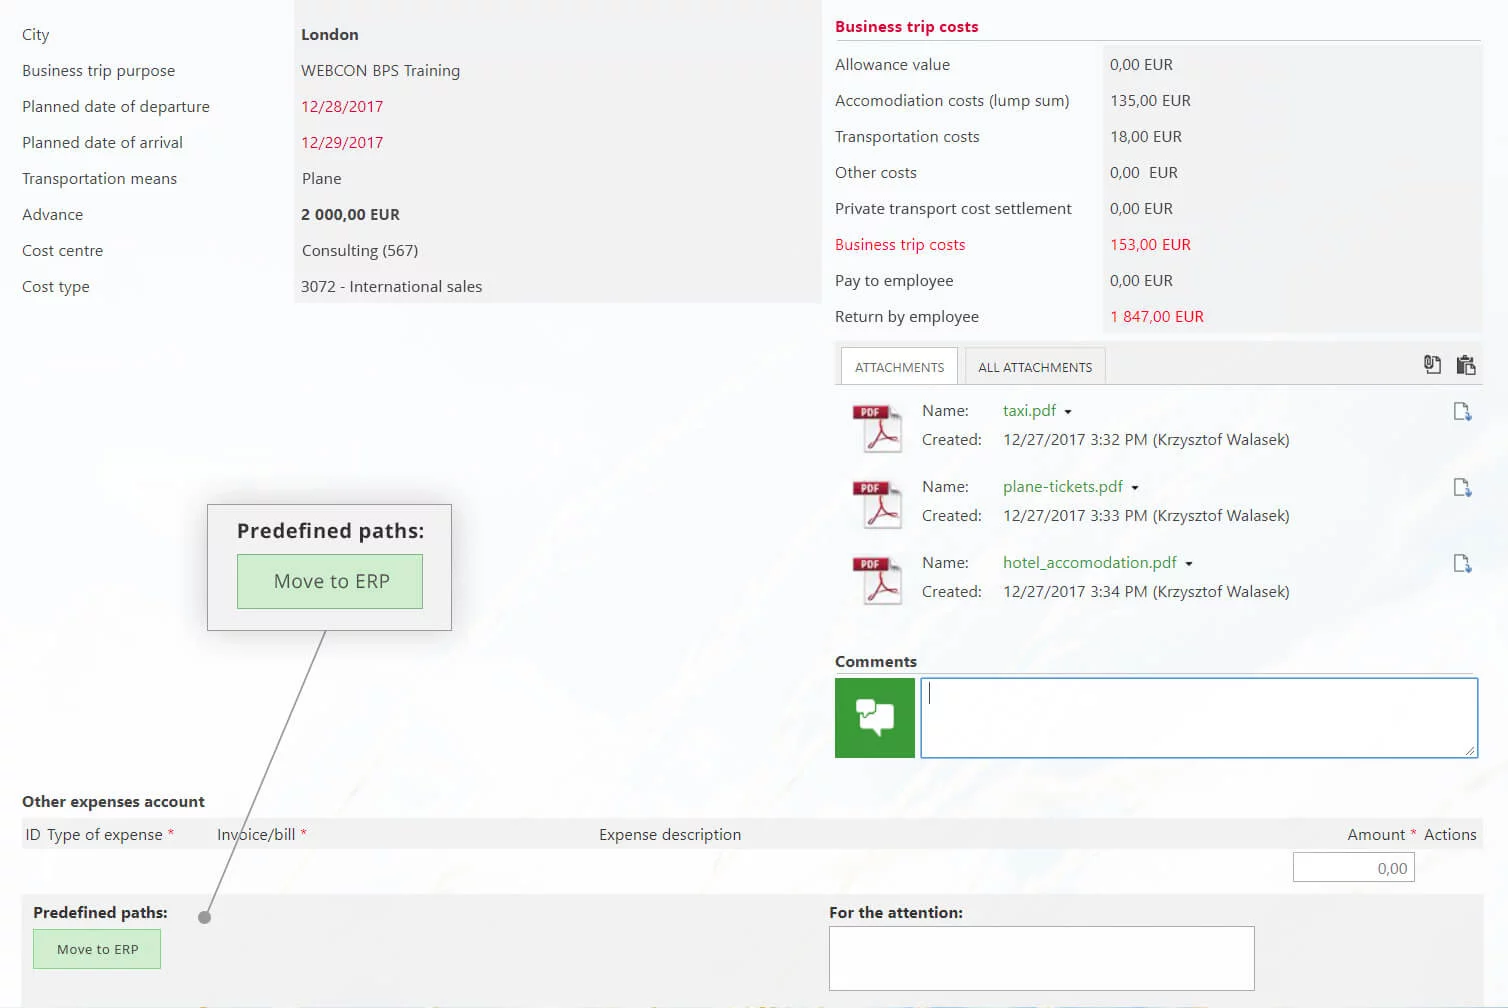
Task: Click the Actions column header
Action: pyautogui.click(x=1450, y=835)
